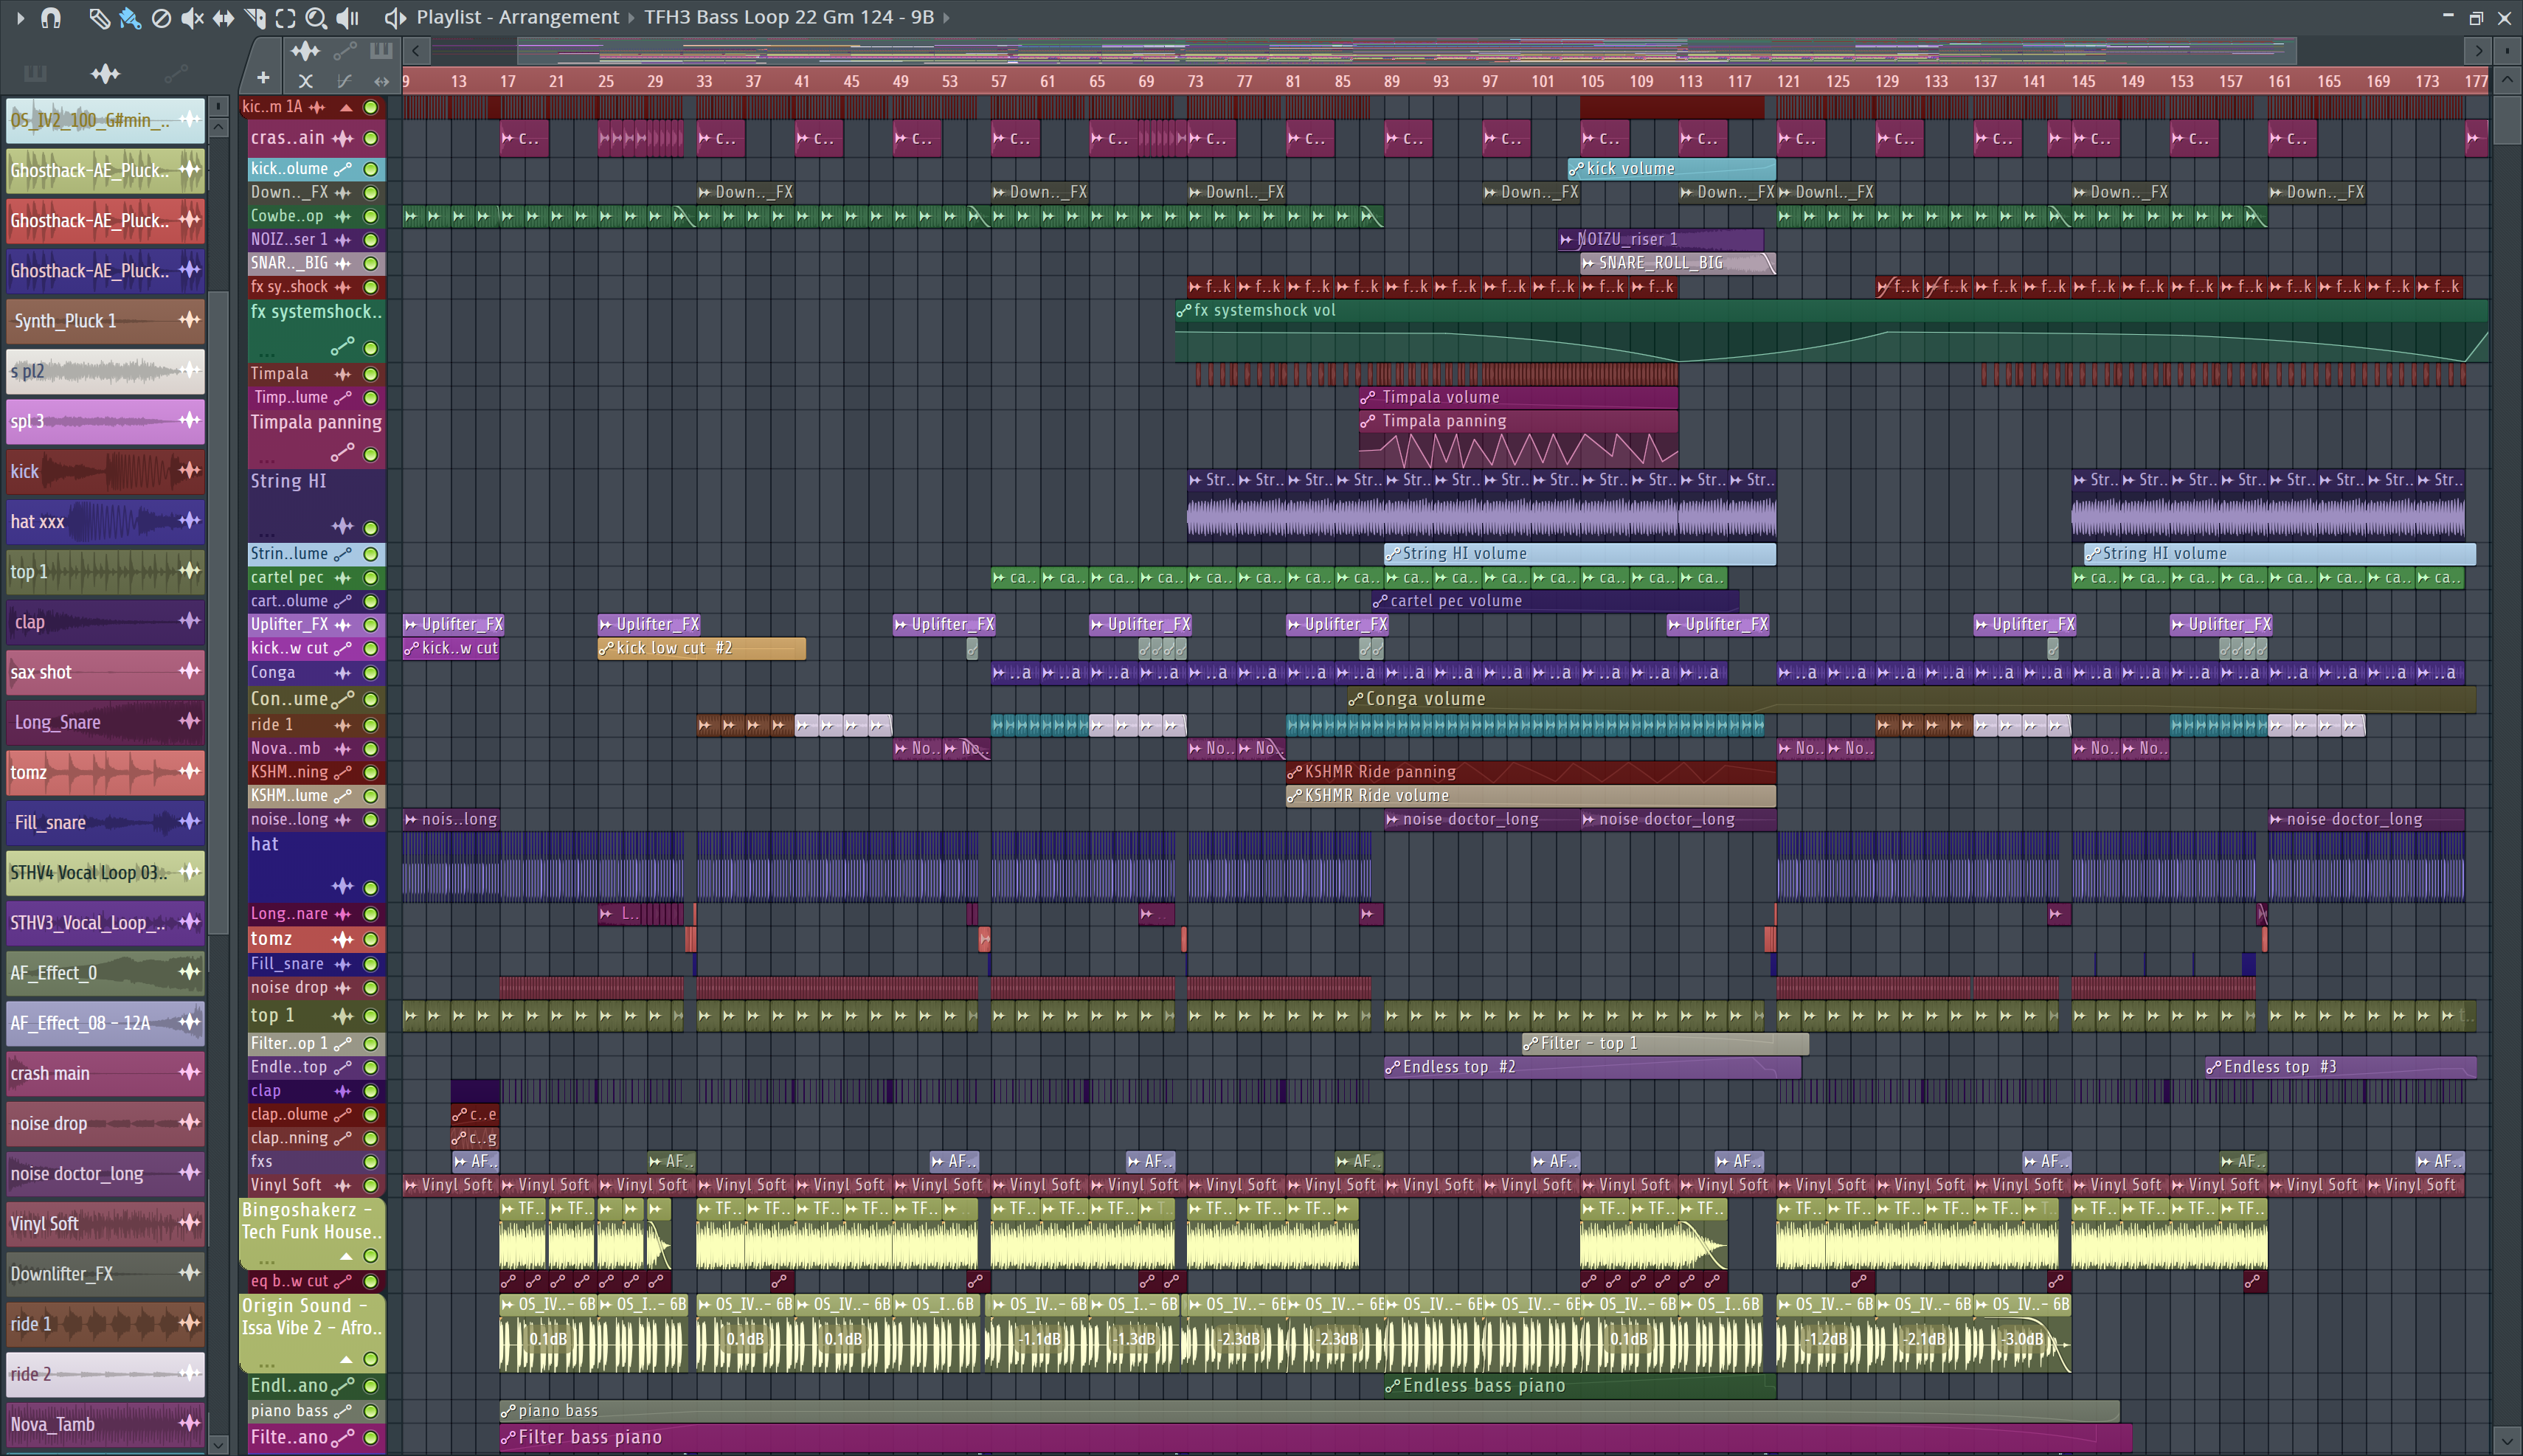
Task: Mute the kic..m 1A track
Action: [371, 107]
